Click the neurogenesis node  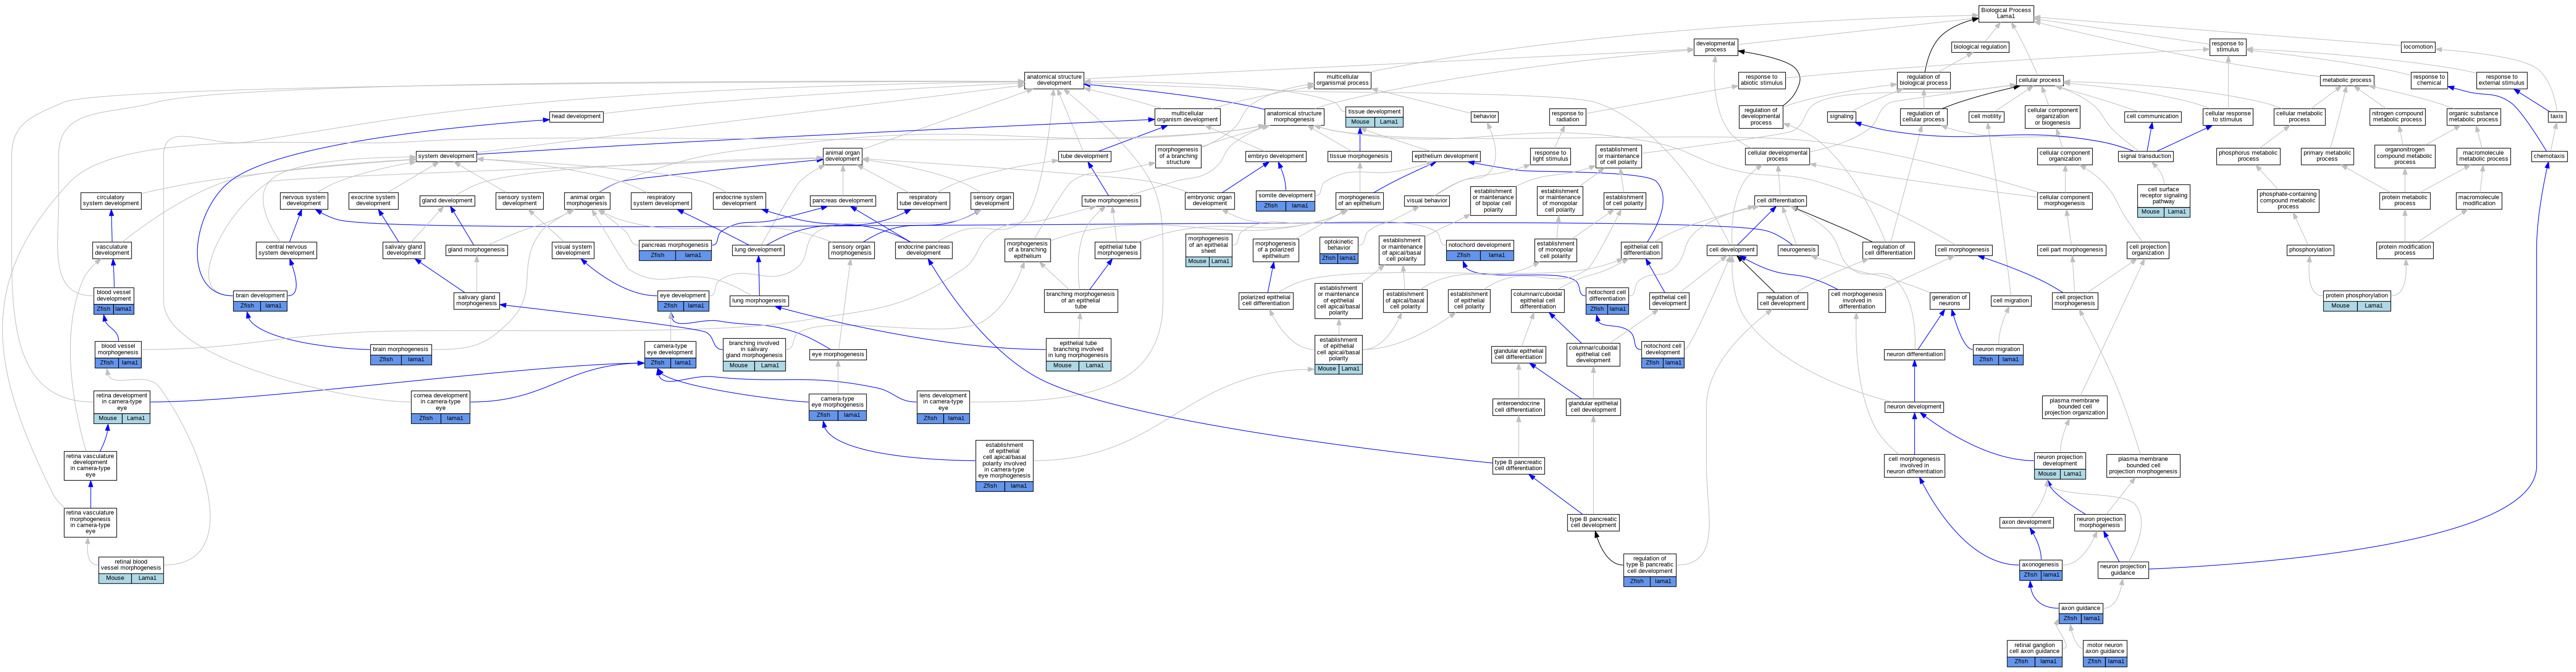1798,250
